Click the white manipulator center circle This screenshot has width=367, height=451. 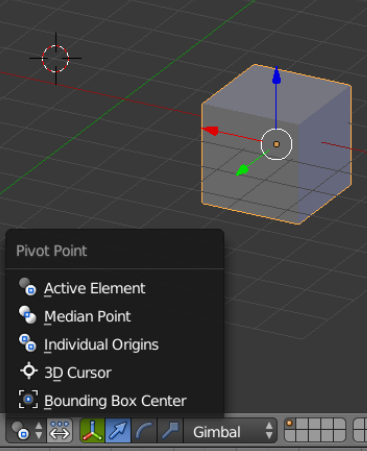coord(276,144)
